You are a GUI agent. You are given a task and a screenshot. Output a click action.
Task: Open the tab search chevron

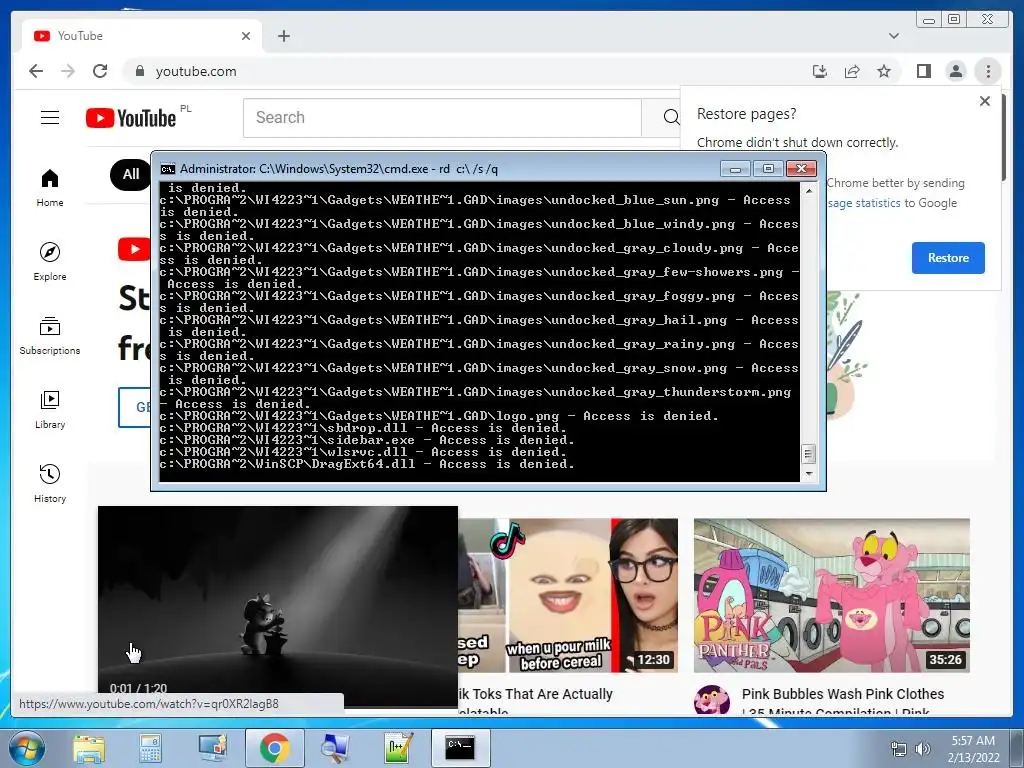[894, 36]
